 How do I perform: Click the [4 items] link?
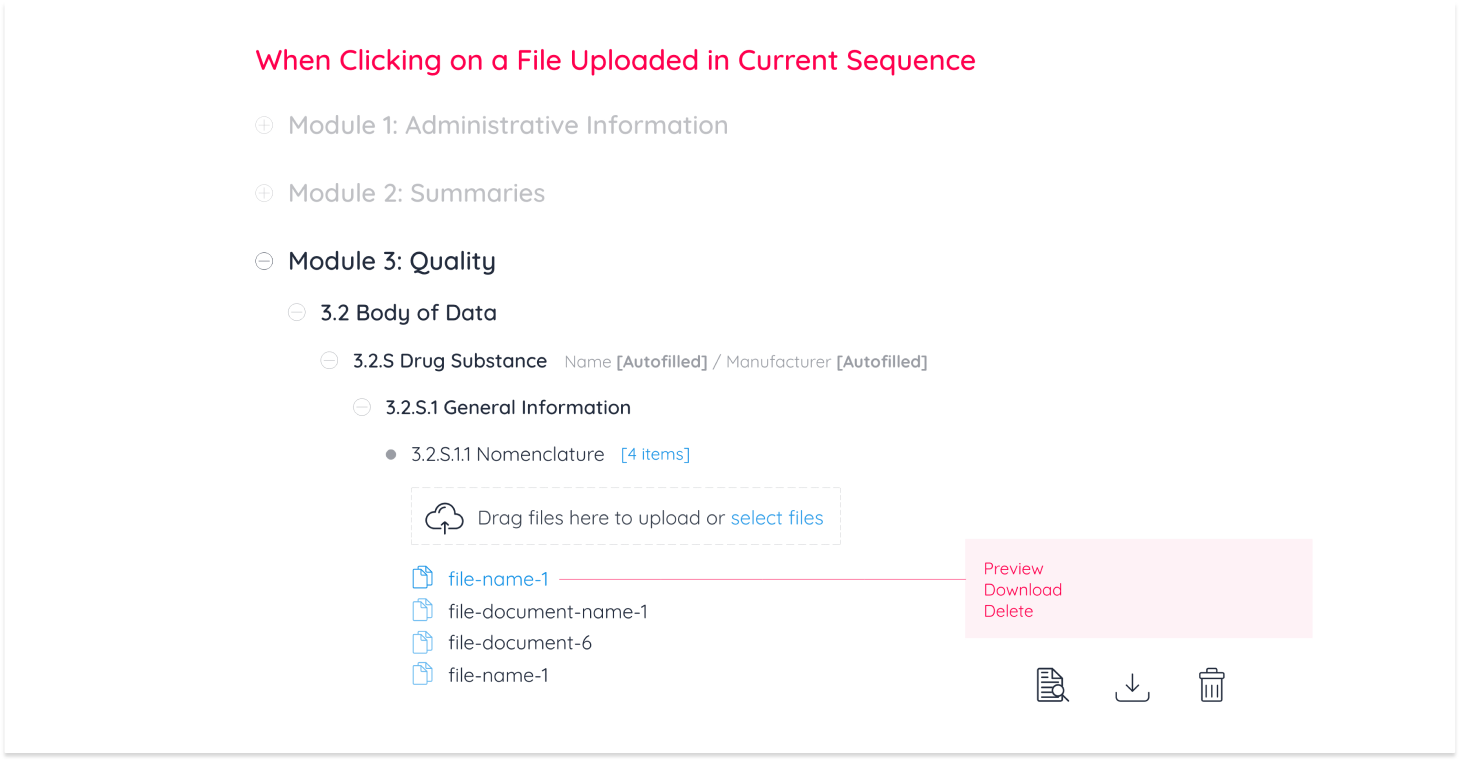click(655, 453)
